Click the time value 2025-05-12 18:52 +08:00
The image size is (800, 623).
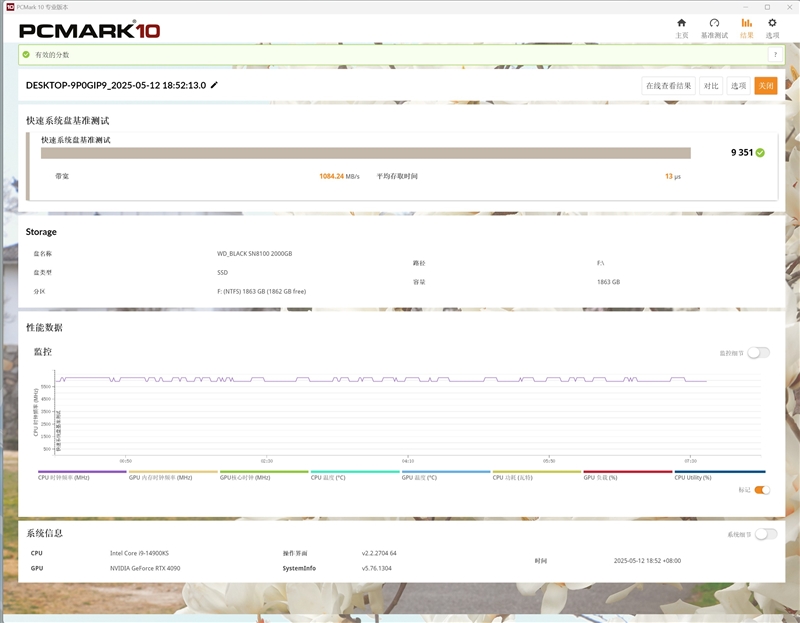(647, 560)
